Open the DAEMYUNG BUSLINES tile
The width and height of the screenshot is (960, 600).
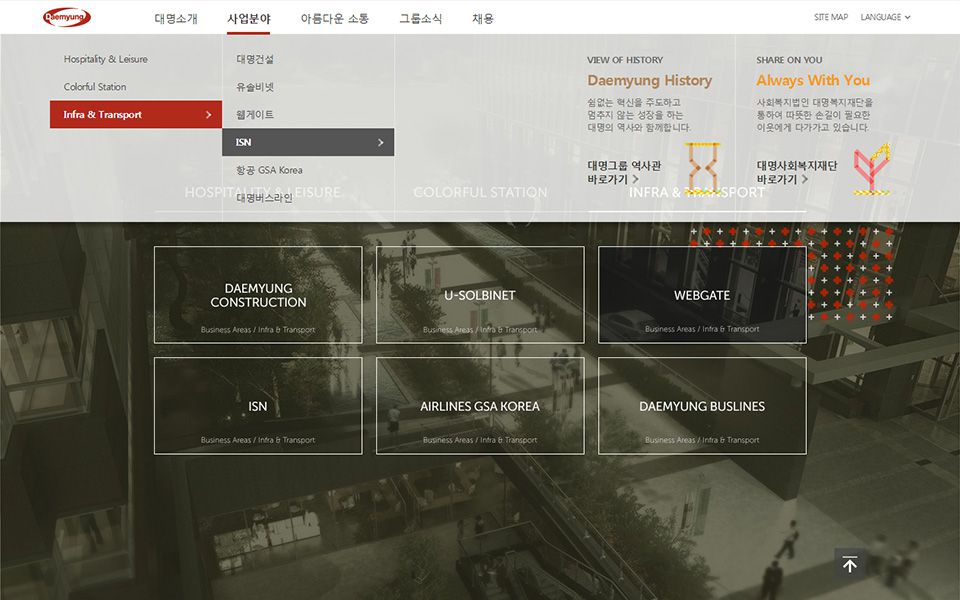click(x=702, y=406)
